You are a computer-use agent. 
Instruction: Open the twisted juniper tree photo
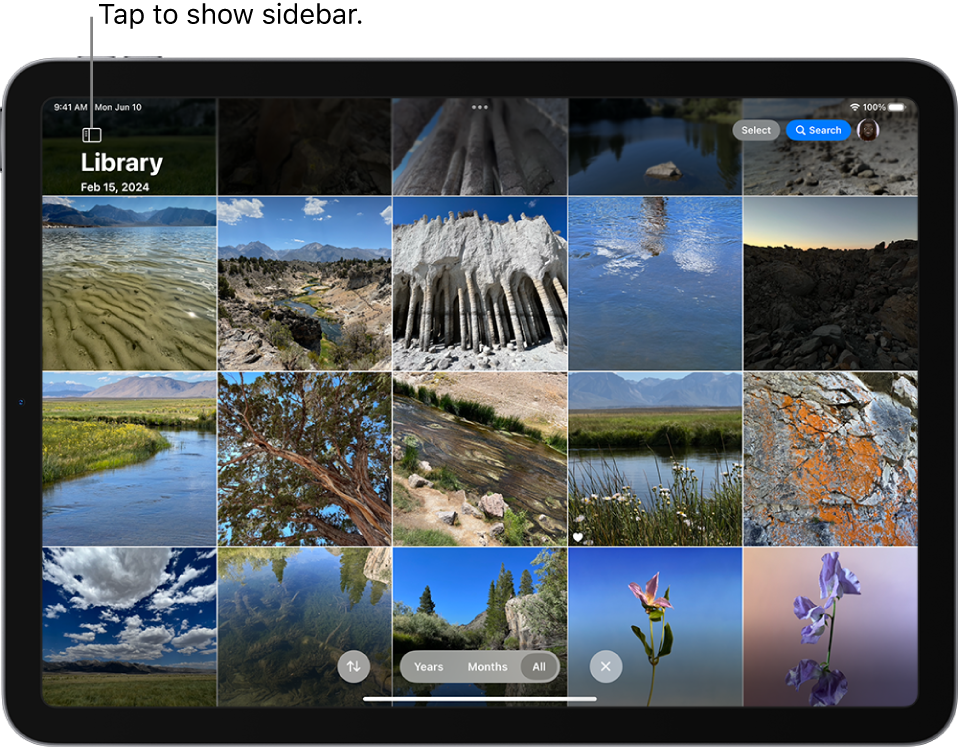click(x=304, y=459)
